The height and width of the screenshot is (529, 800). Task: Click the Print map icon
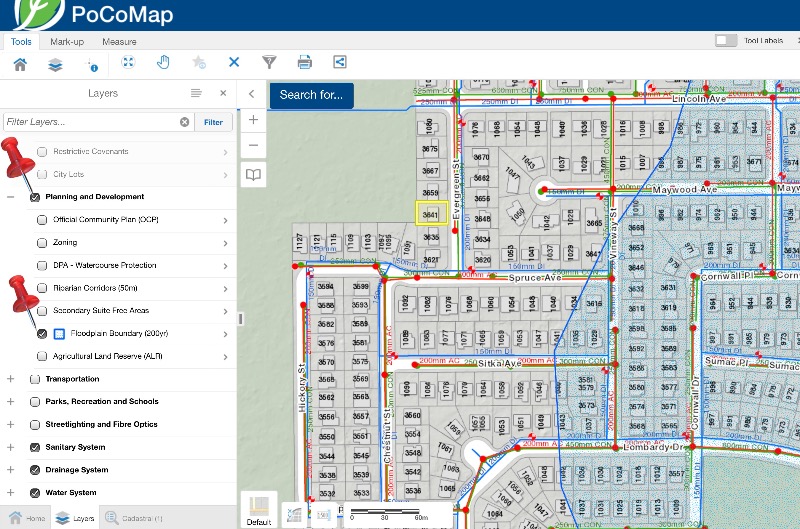pos(305,62)
